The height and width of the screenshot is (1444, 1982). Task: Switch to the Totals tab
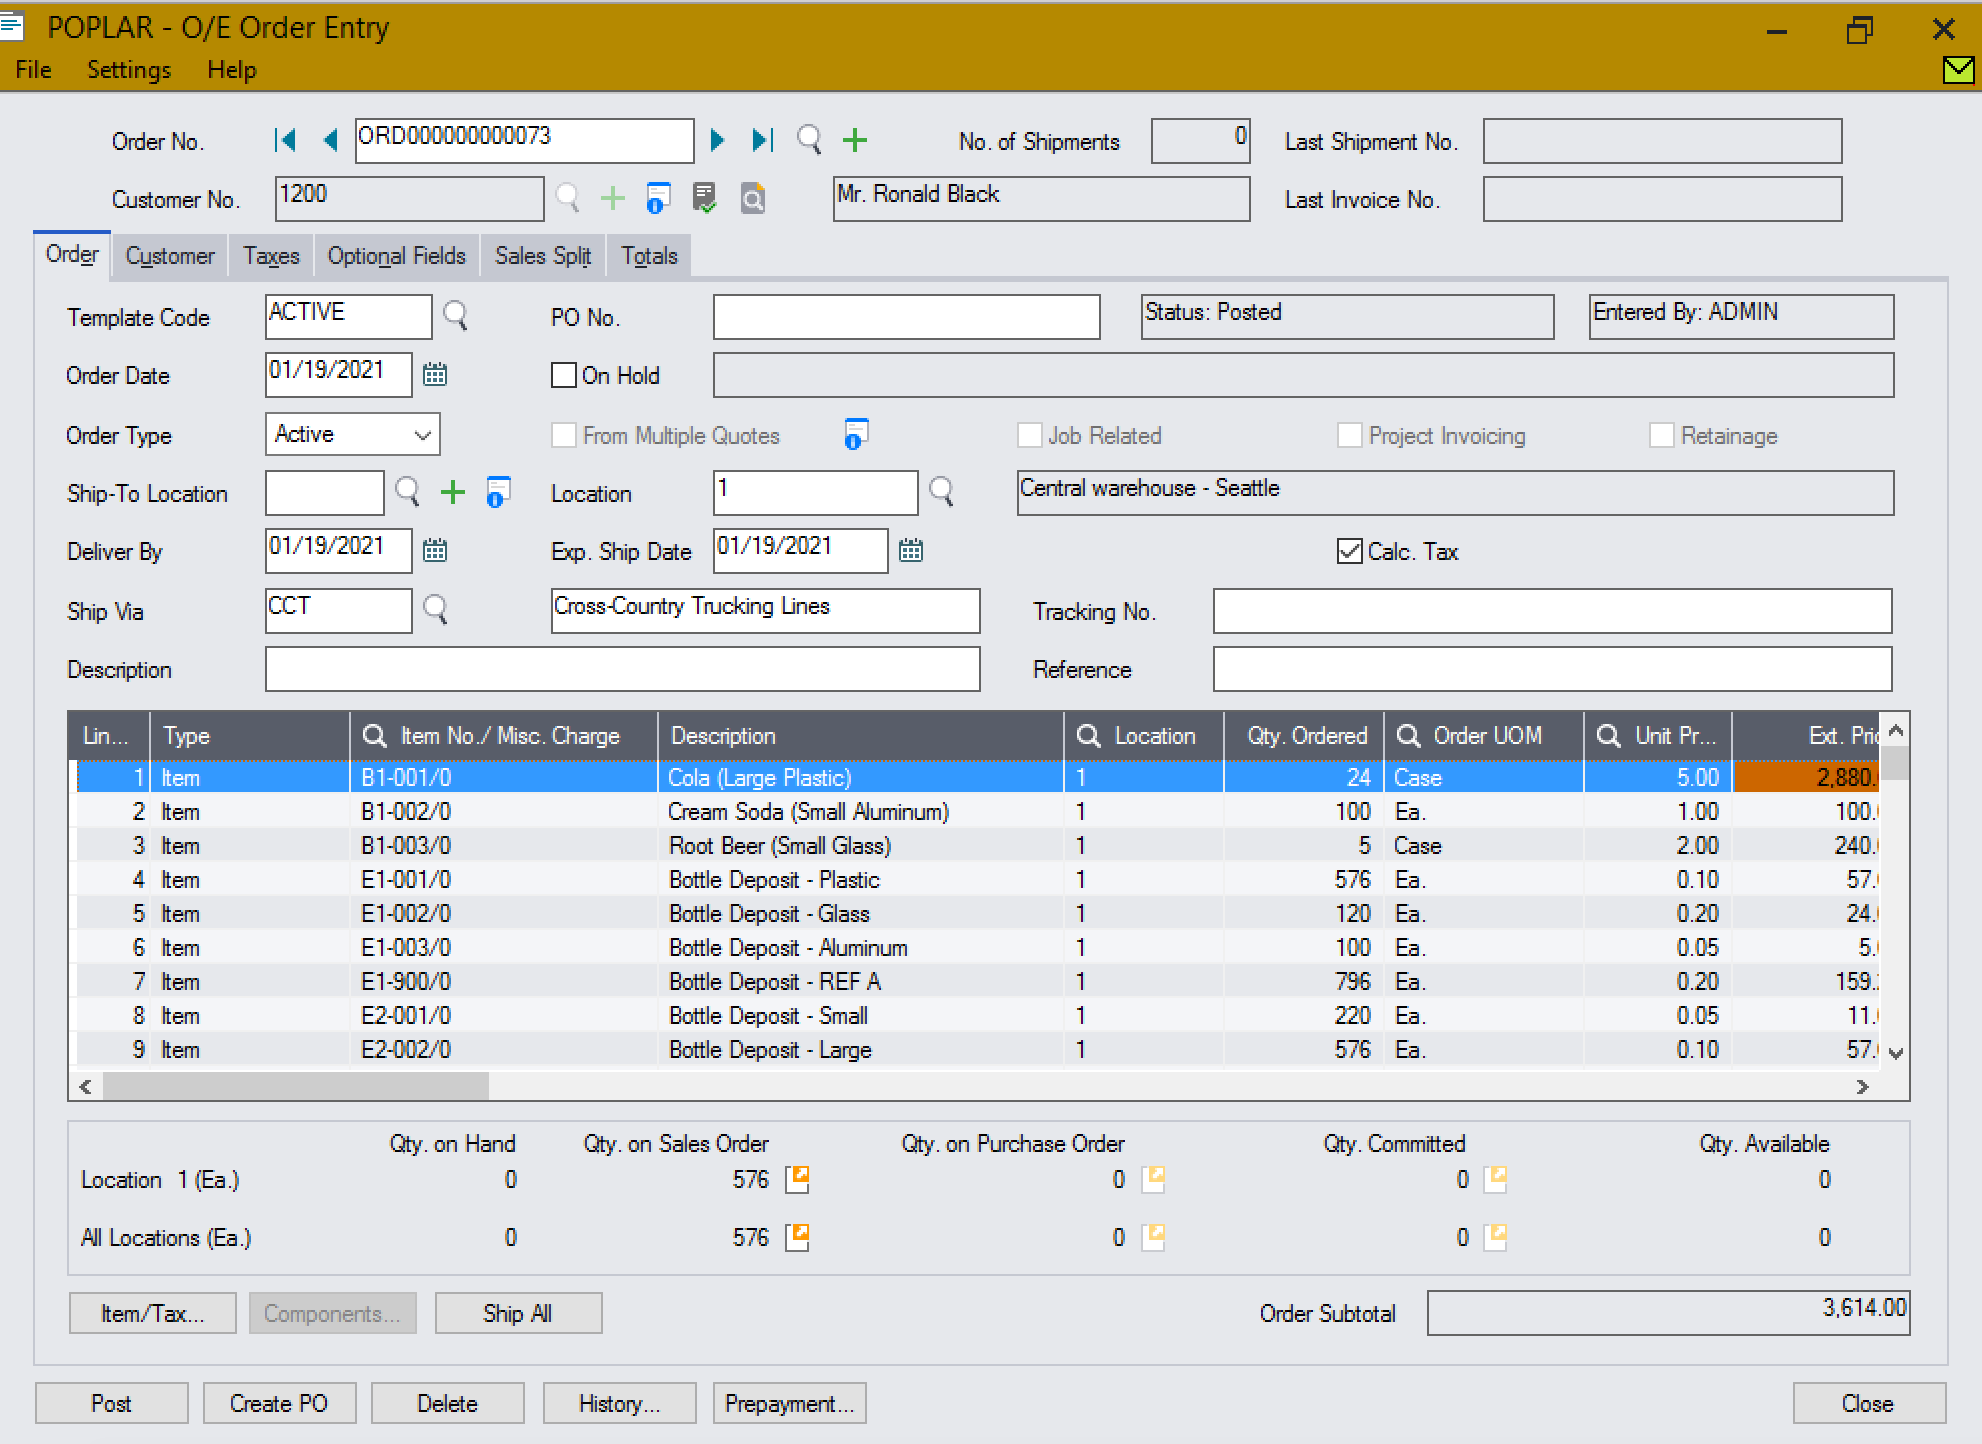click(x=649, y=256)
